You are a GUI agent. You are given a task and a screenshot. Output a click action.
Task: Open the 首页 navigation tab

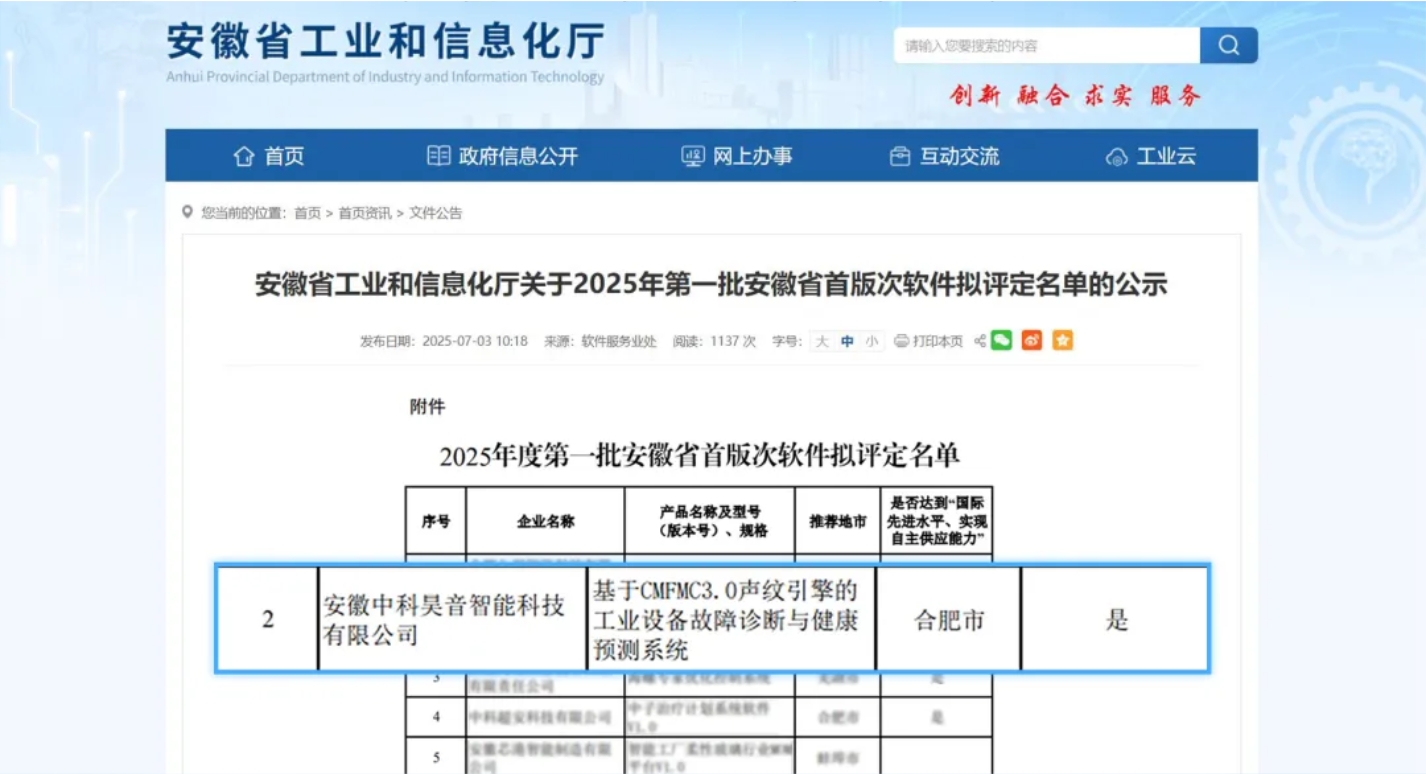click(269, 156)
